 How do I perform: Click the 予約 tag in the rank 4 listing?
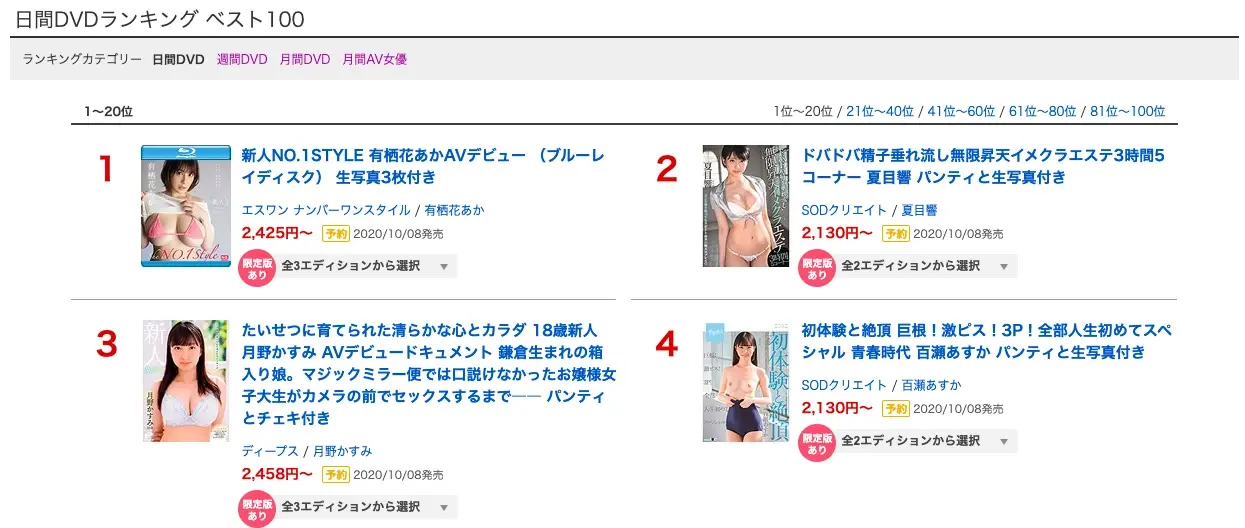click(895, 408)
